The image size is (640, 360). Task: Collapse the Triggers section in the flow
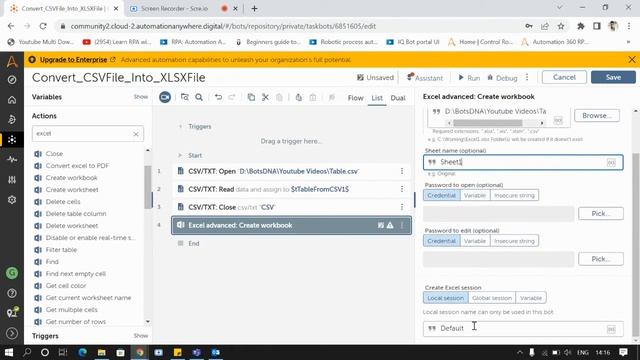(180, 127)
